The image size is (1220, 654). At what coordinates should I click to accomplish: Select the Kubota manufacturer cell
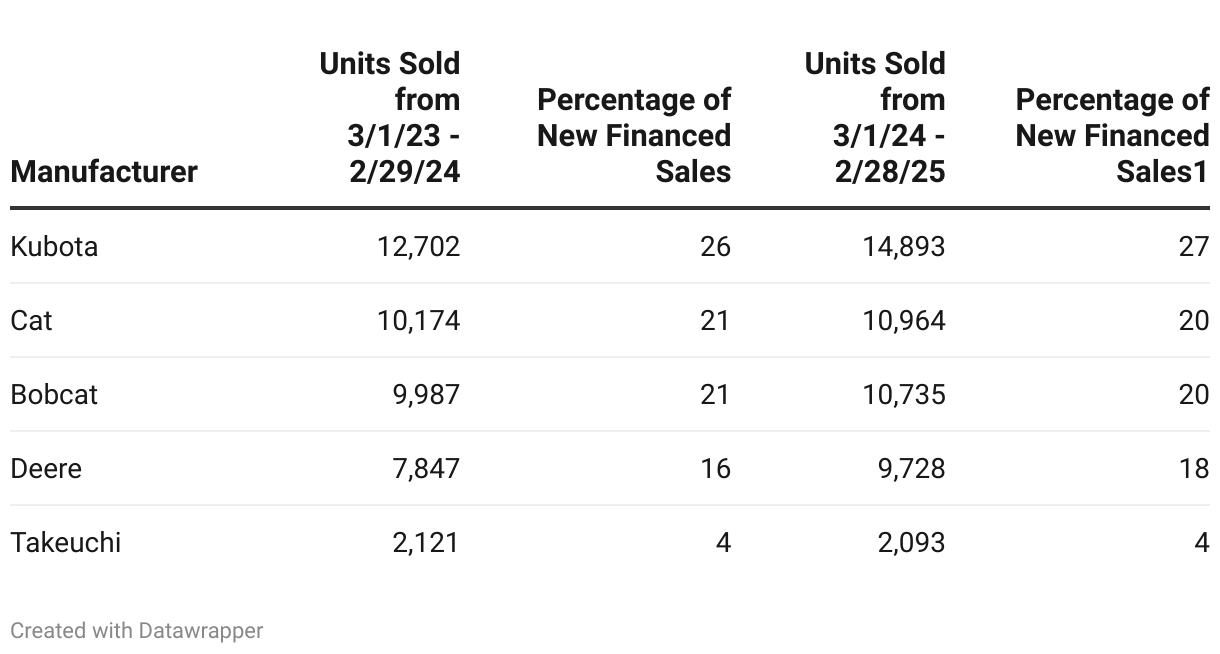tap(54, 246)
